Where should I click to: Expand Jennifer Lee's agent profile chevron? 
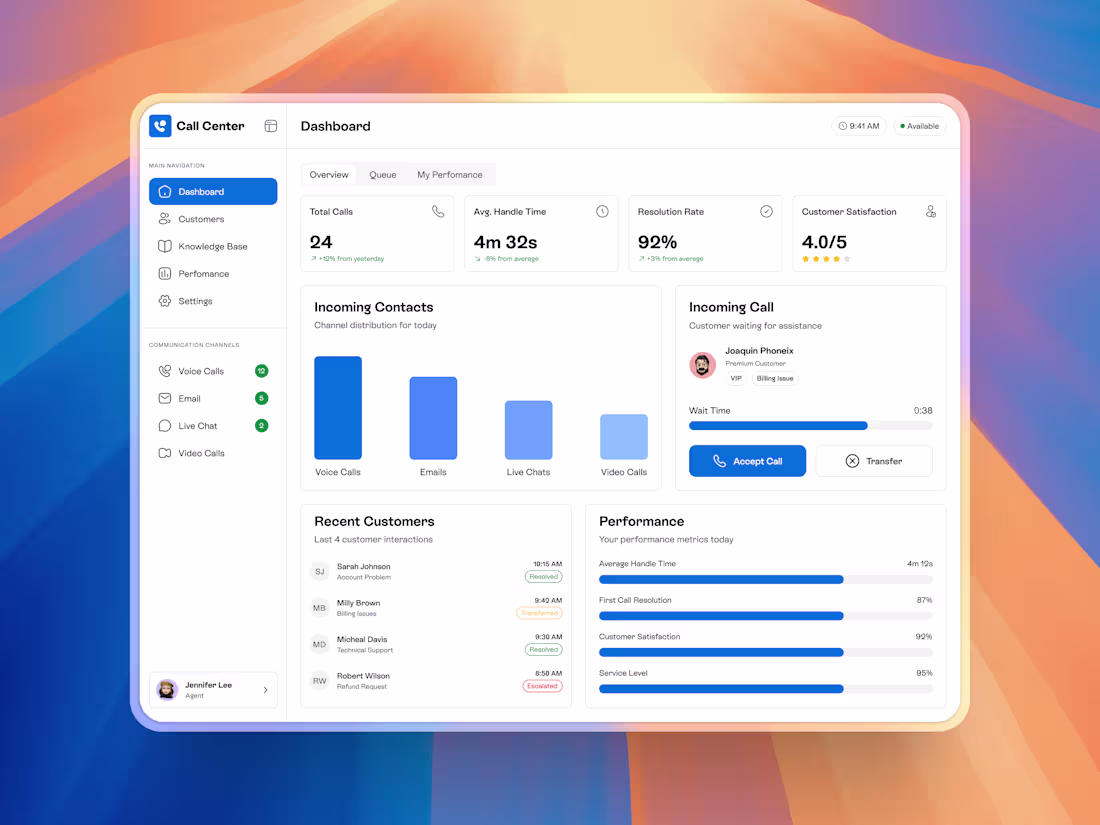(265, 689)
